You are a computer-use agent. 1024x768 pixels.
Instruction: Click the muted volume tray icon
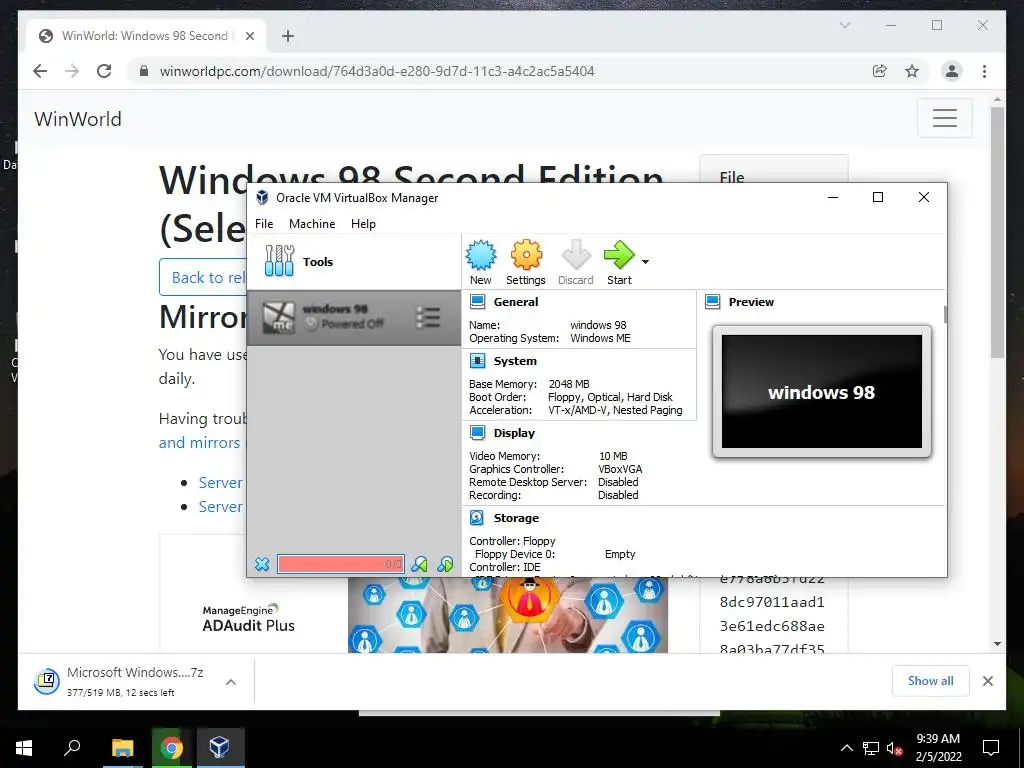point(895,748)
